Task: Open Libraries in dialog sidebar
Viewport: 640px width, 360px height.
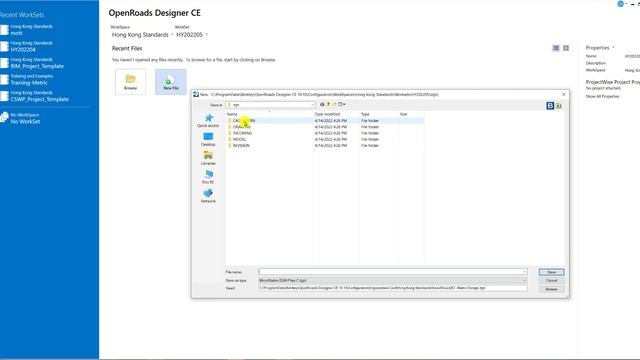Action: [x=208, y=158]
